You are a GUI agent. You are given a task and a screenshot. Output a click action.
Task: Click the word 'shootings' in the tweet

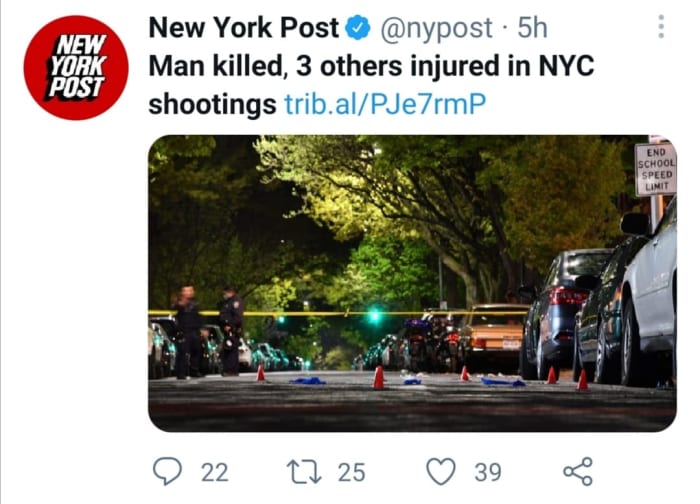pos(212,104)
